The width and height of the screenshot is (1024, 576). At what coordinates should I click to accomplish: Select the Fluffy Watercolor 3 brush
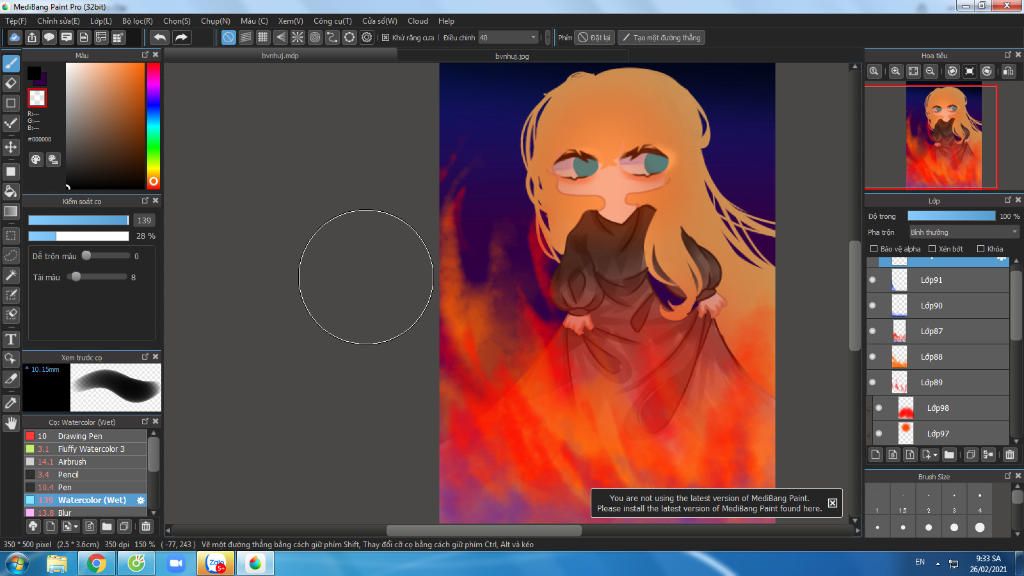click(x=85, y=449)
